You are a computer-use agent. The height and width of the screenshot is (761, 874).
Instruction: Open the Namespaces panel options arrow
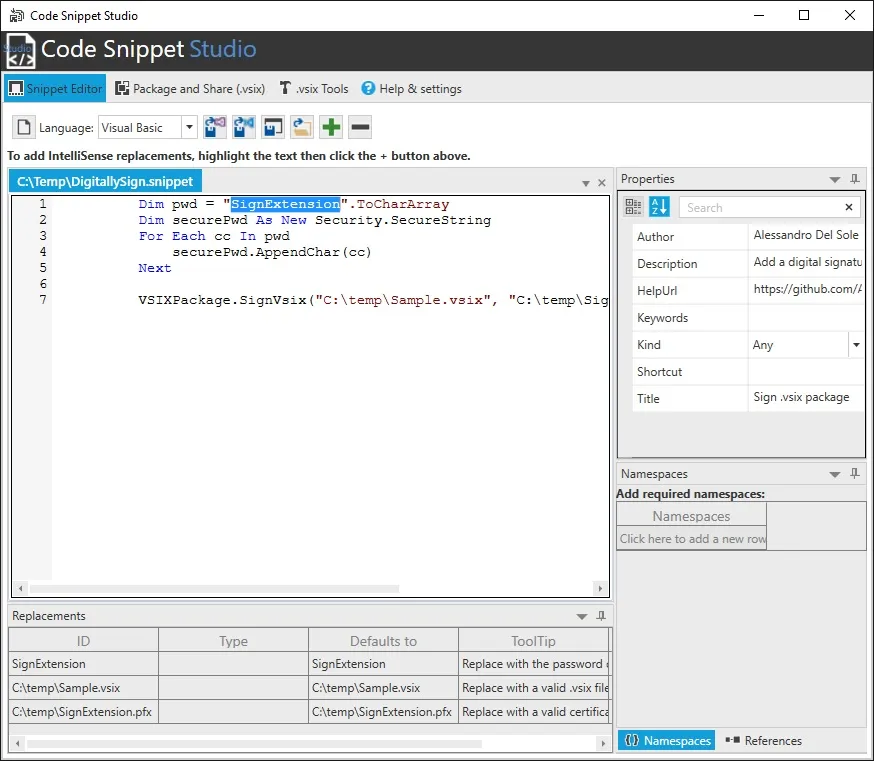[x=835, y=474]
